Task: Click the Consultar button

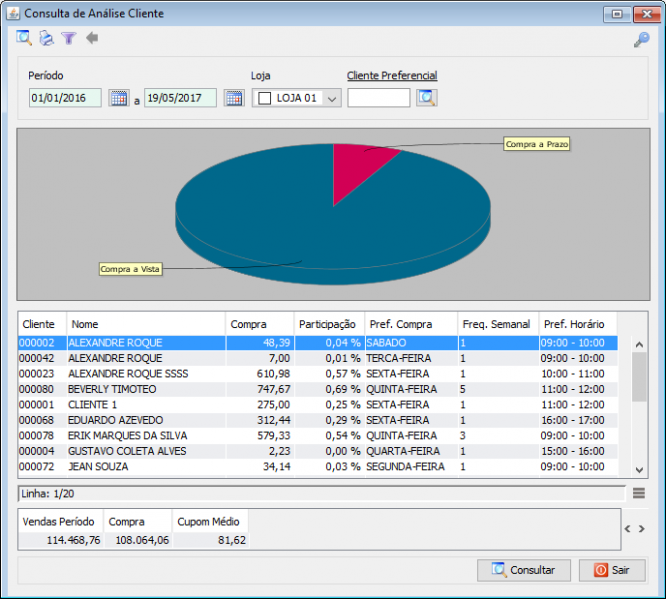Action: point(524,570)
